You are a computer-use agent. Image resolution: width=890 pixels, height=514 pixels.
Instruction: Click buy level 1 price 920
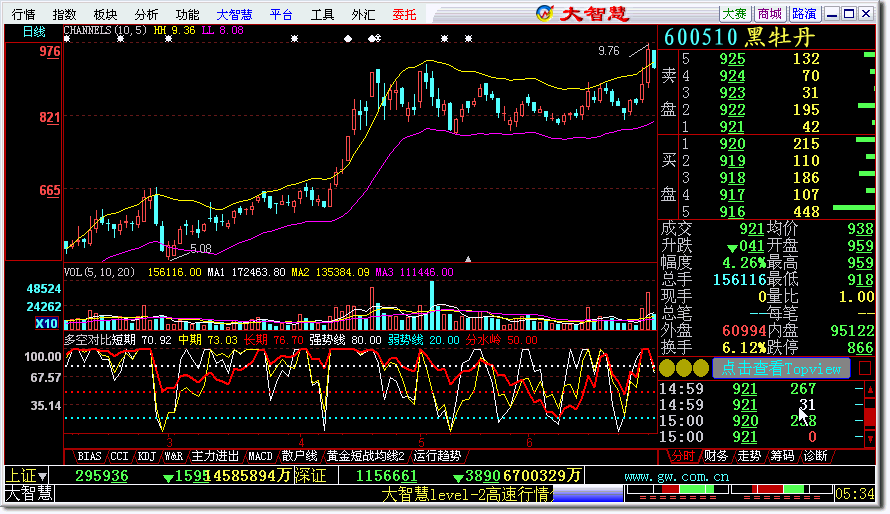pos(732,144)
